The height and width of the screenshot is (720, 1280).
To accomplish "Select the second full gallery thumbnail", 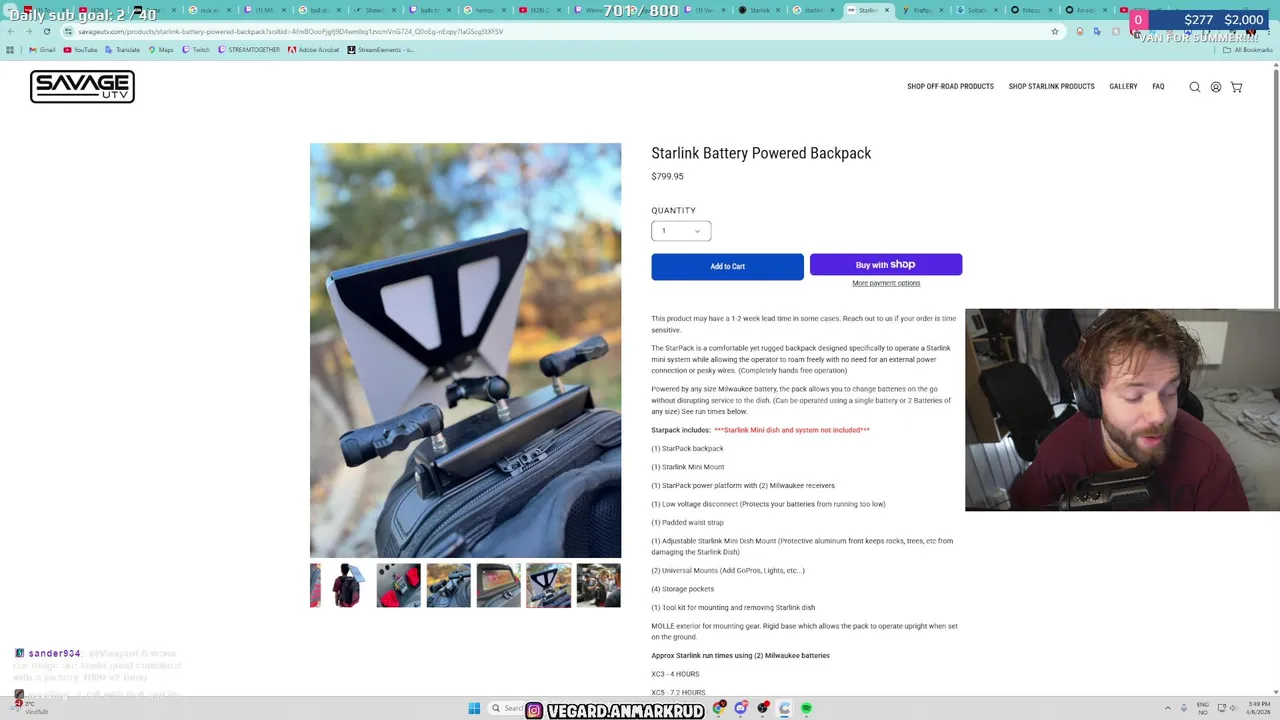I will (x=398, y=586).
